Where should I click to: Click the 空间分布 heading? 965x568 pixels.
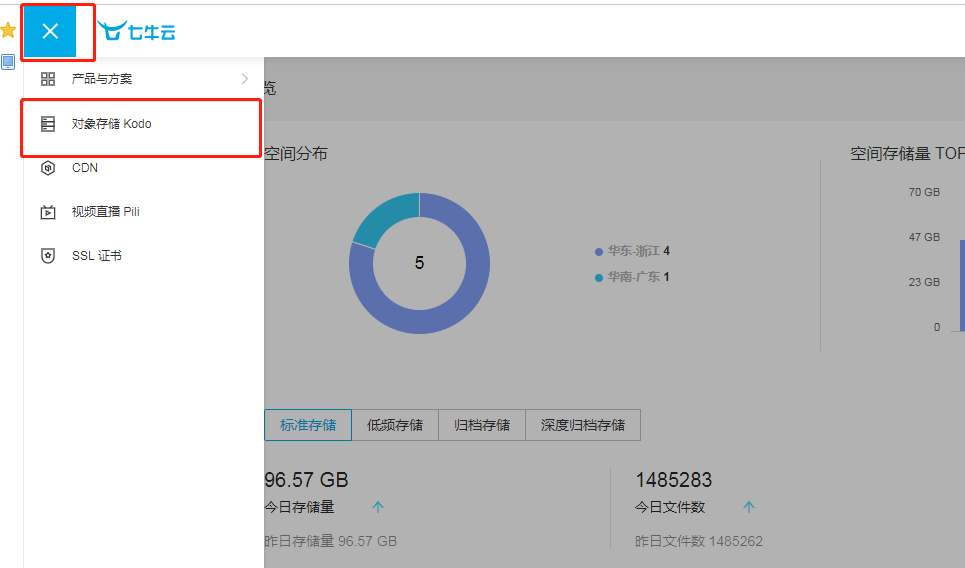[296, 153]
